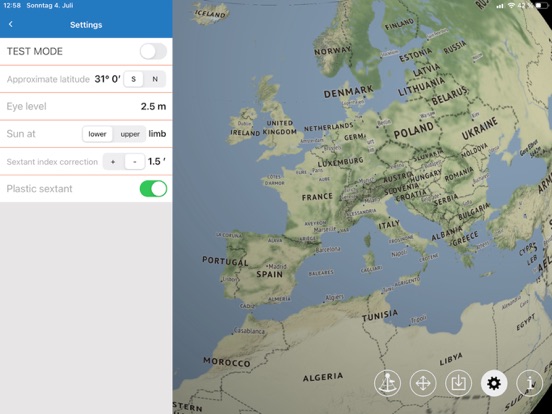
Task: Tap DENMARK on the globe map
Action: tap(348, 92)
